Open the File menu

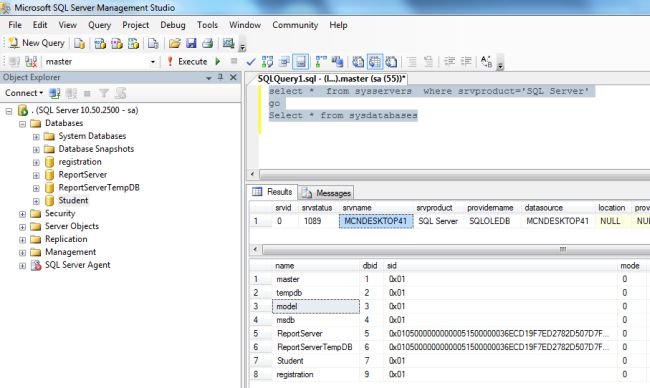(x=15, y=25)
